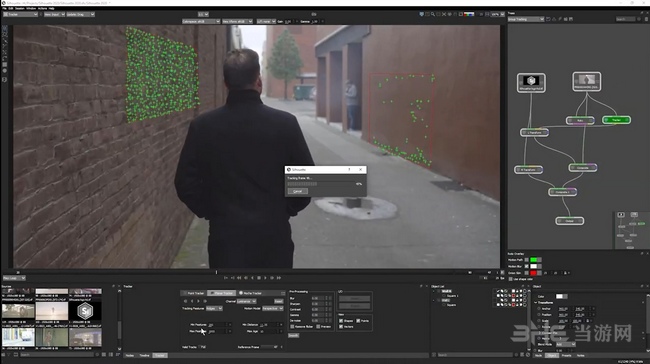
Task: Select the green Tracker node in the tree
Action: (x=616, y=120)
